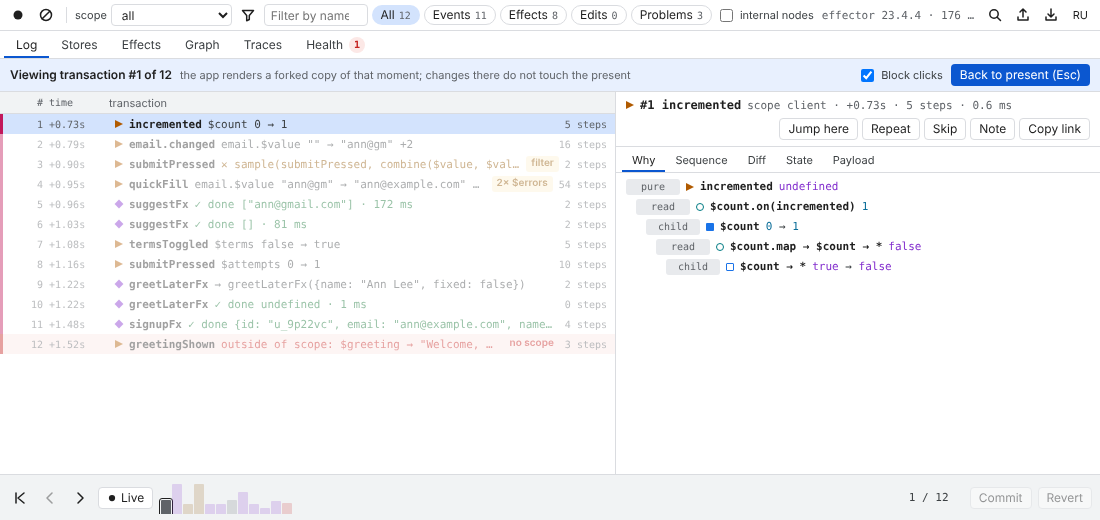Click the tallest purple bar in timeline histogram
1100x520 pixels.
point(177,499)
